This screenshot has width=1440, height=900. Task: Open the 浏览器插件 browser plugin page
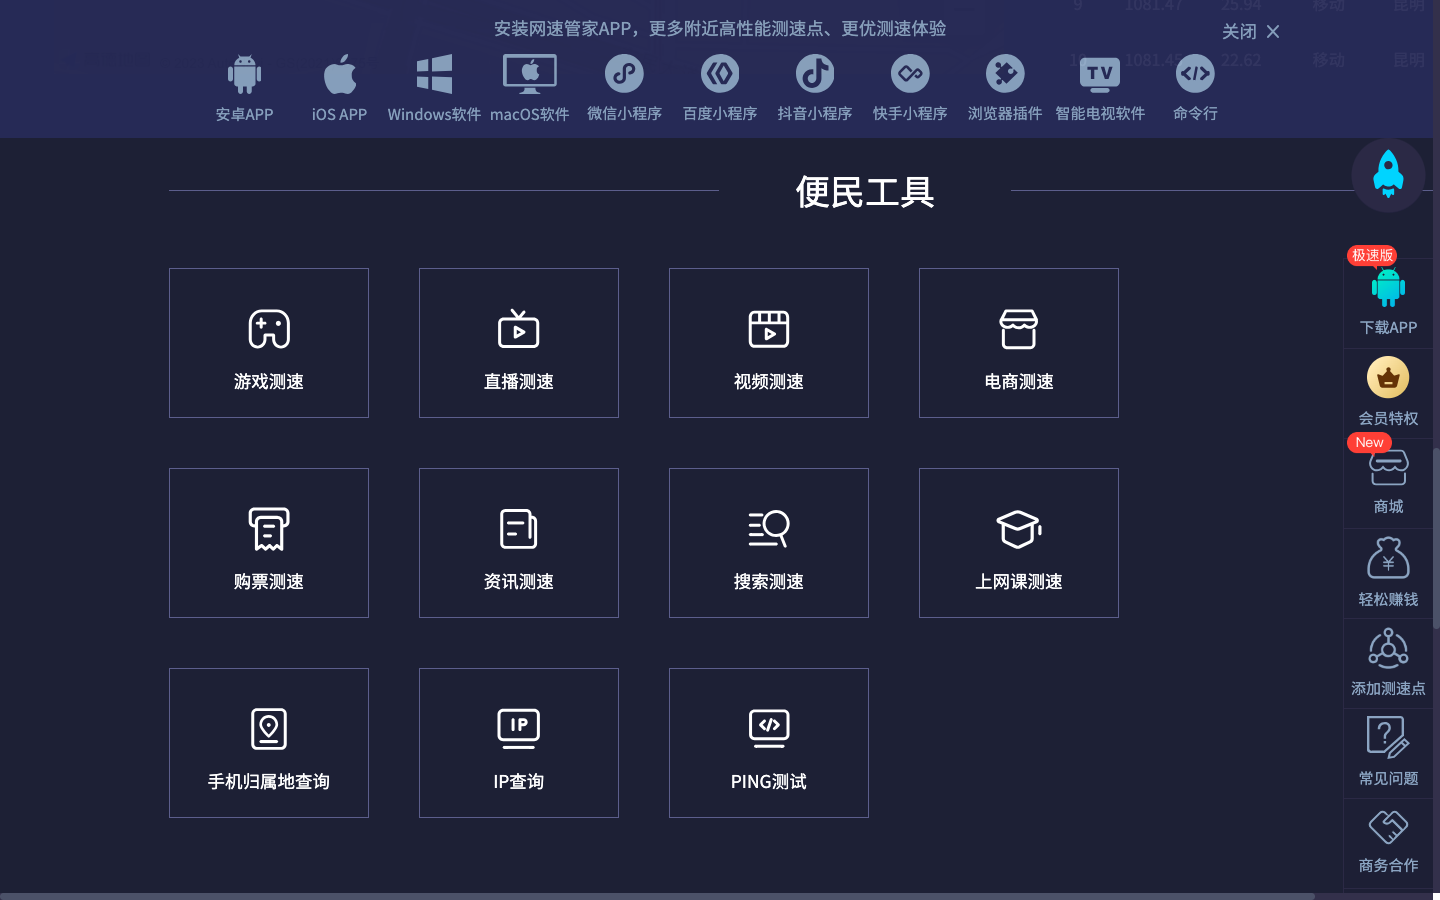point(1004,87)
